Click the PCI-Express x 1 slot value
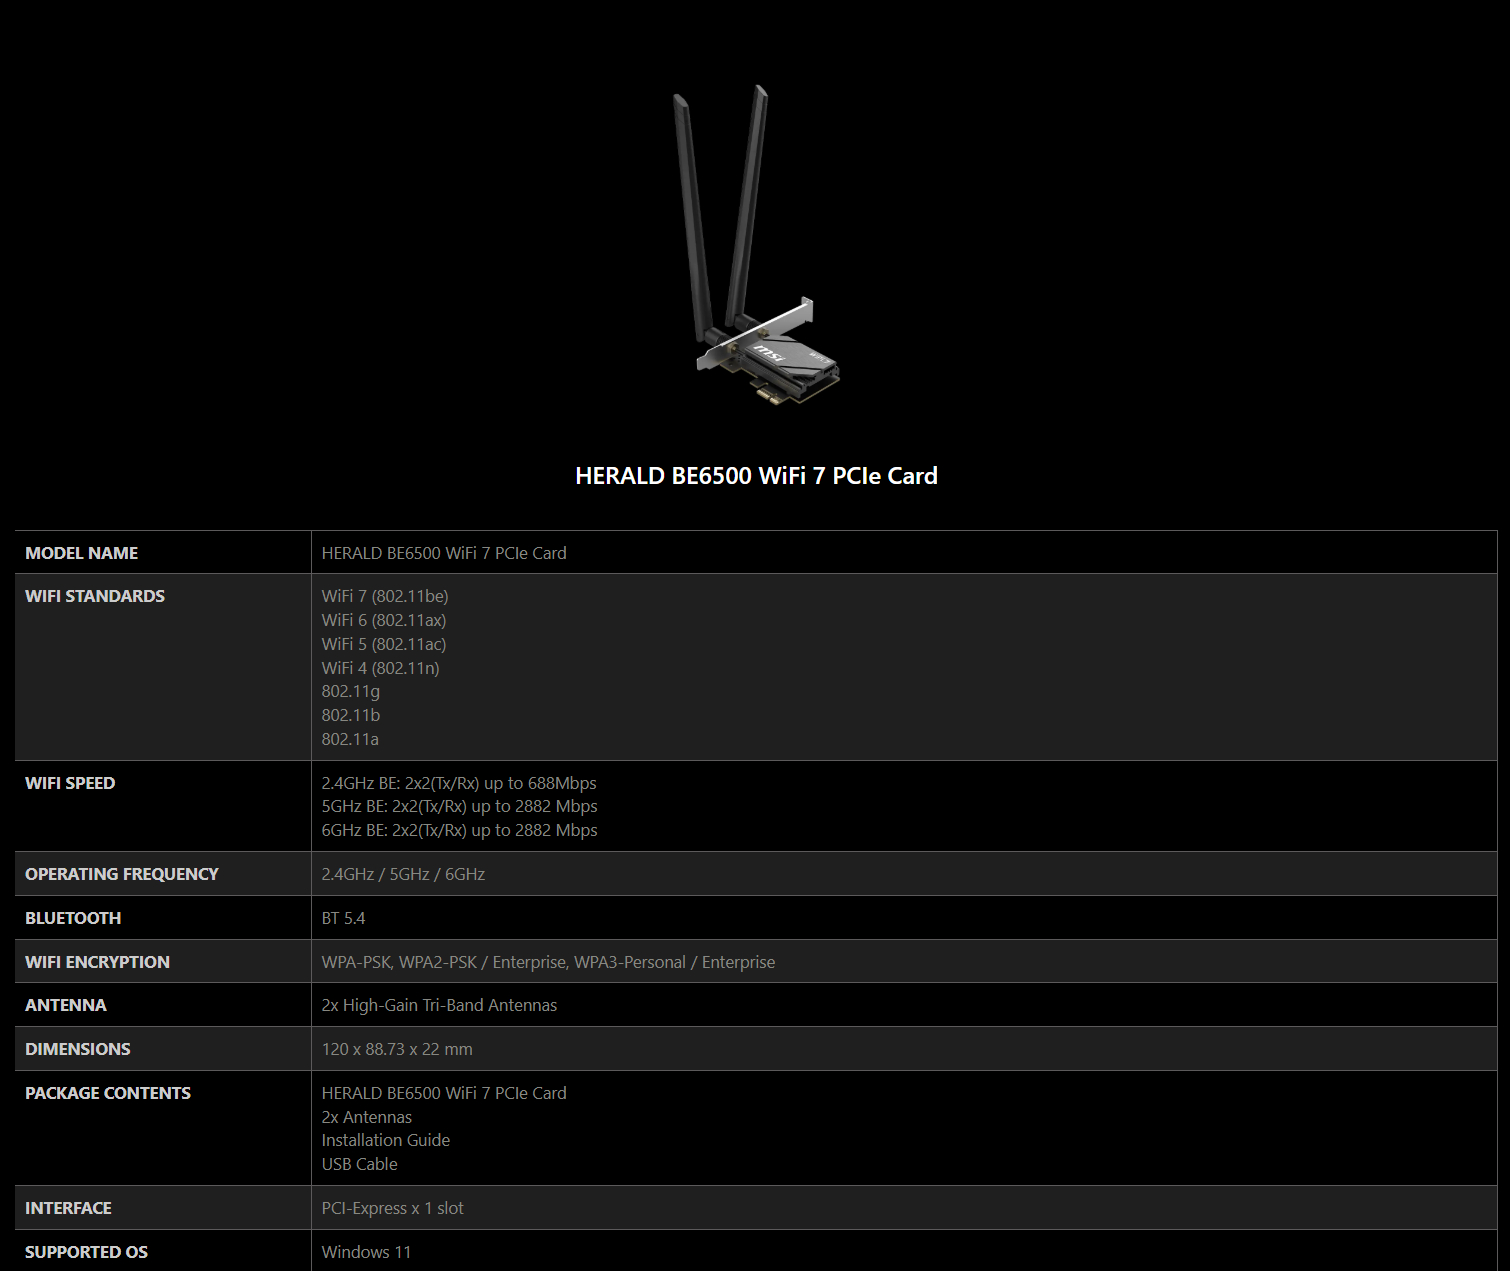 pyautogui.click(x=393, y=1208)
